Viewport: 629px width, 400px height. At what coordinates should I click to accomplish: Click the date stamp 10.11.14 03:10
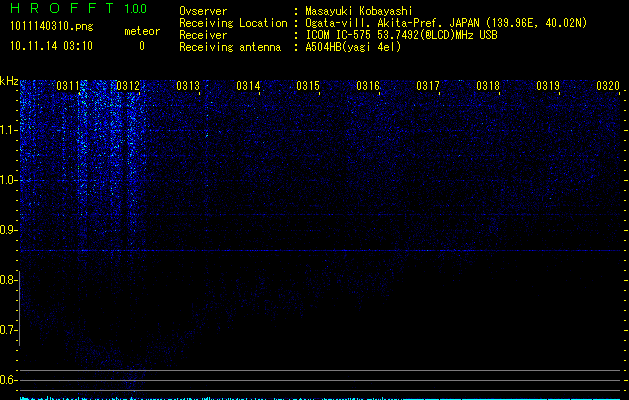(51, 46)
